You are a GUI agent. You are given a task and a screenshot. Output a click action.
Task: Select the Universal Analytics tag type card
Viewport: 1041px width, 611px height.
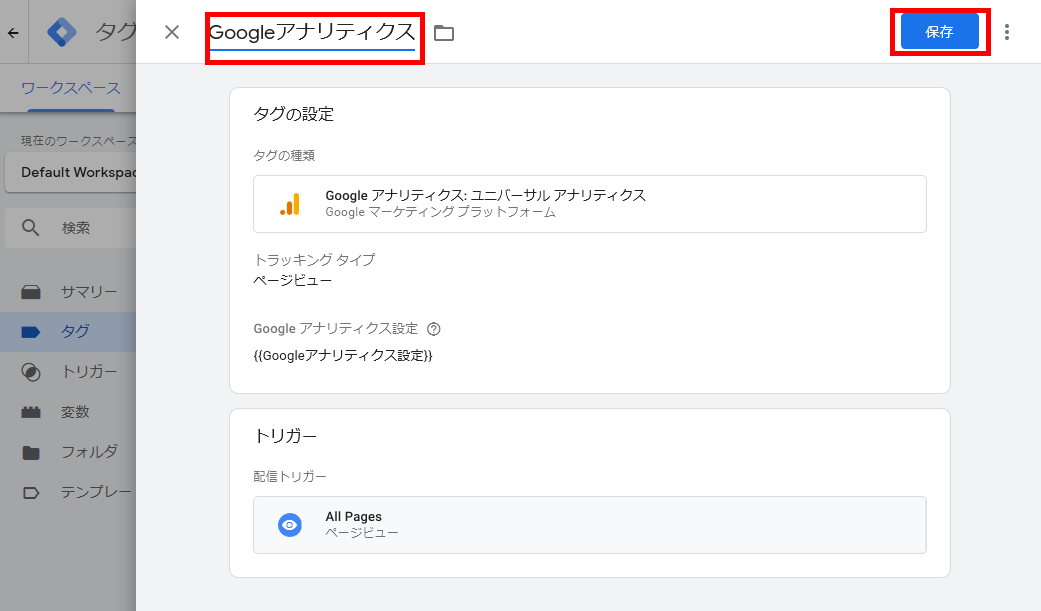(590, 204)
